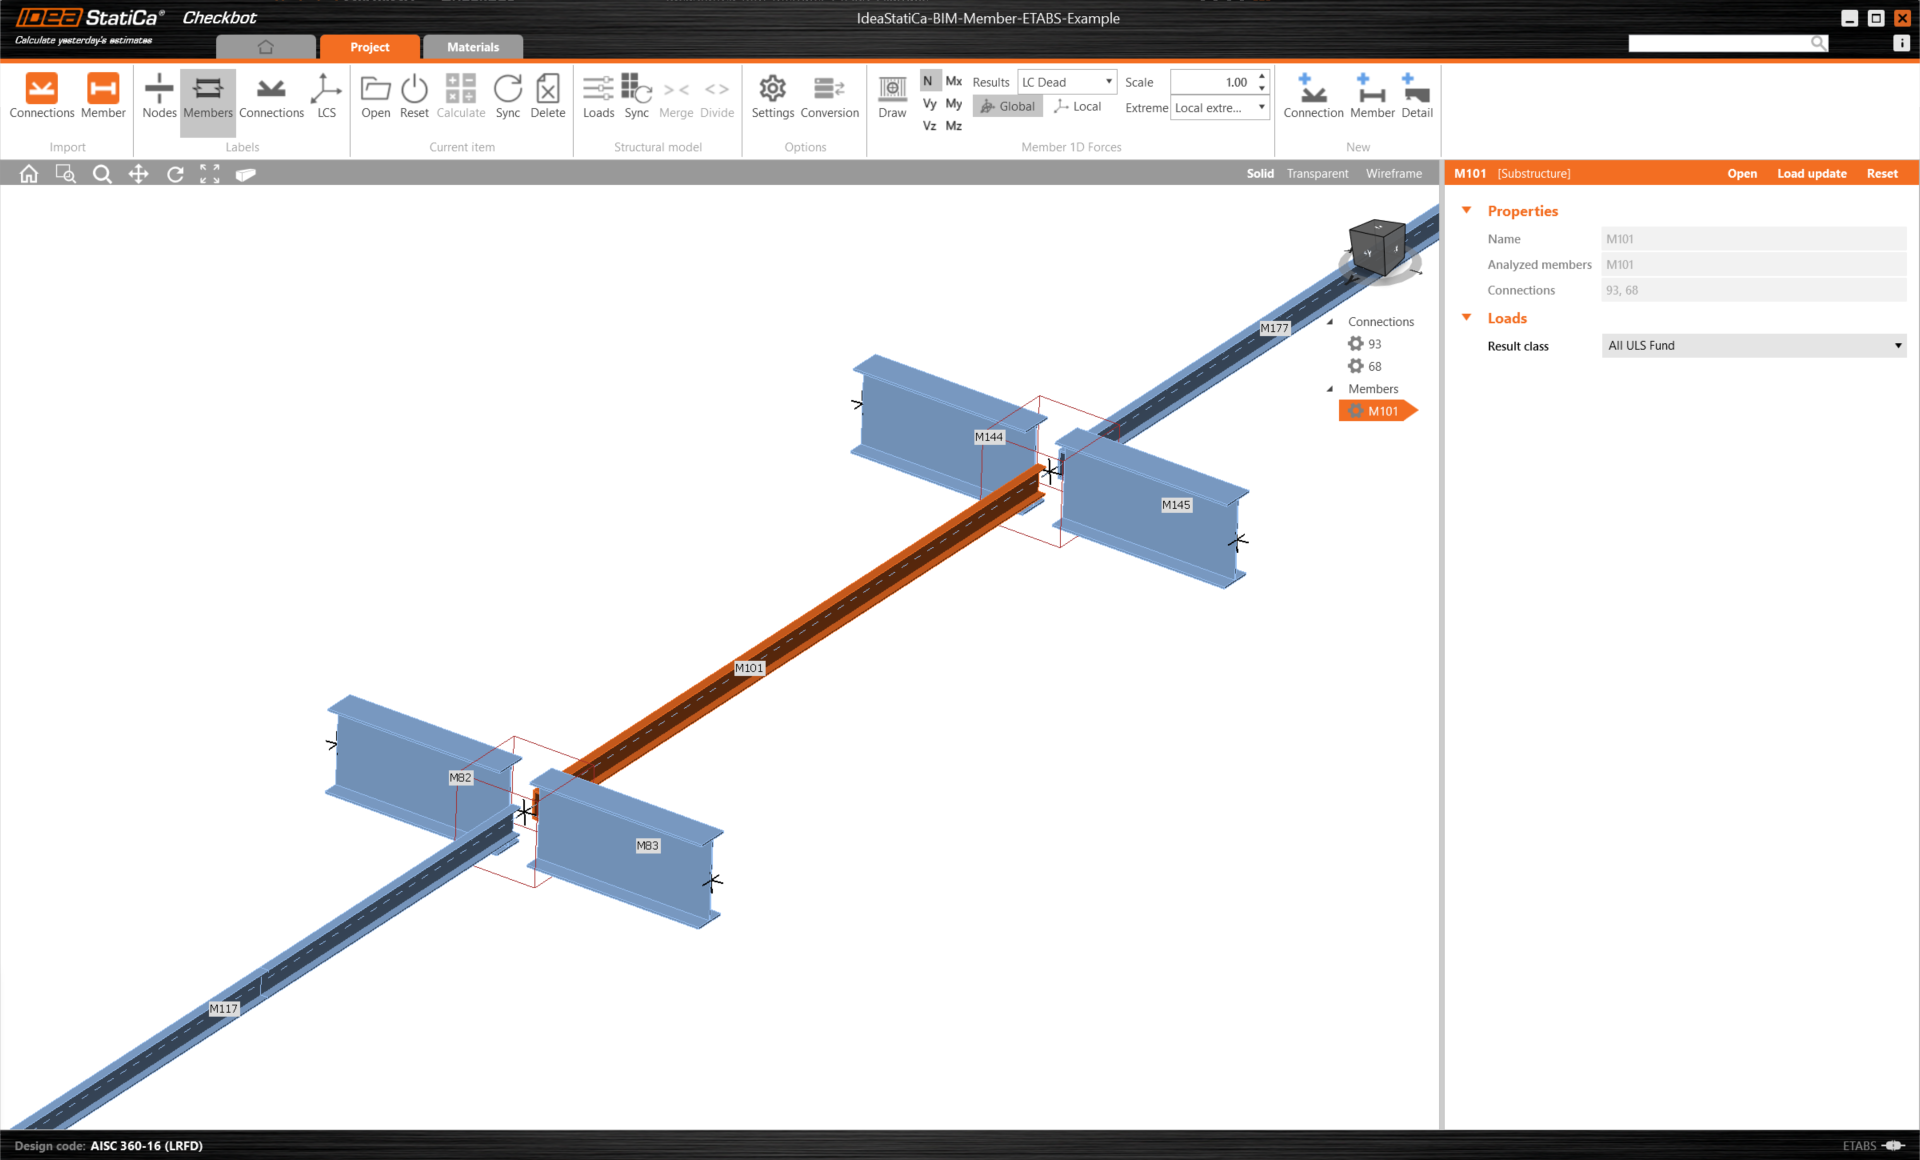Click the home view icon
1920x1160 pixels.
pos(29,174)
